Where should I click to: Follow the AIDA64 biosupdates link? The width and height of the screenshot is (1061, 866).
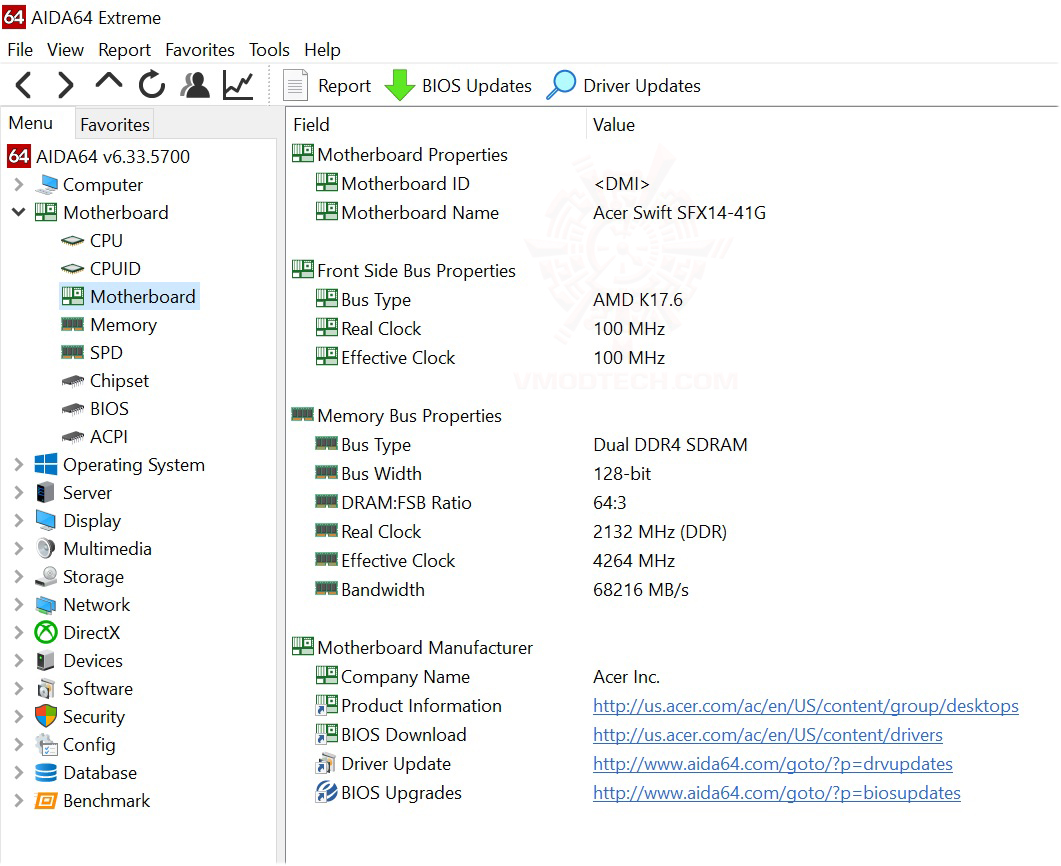click(x=776, y=793)
